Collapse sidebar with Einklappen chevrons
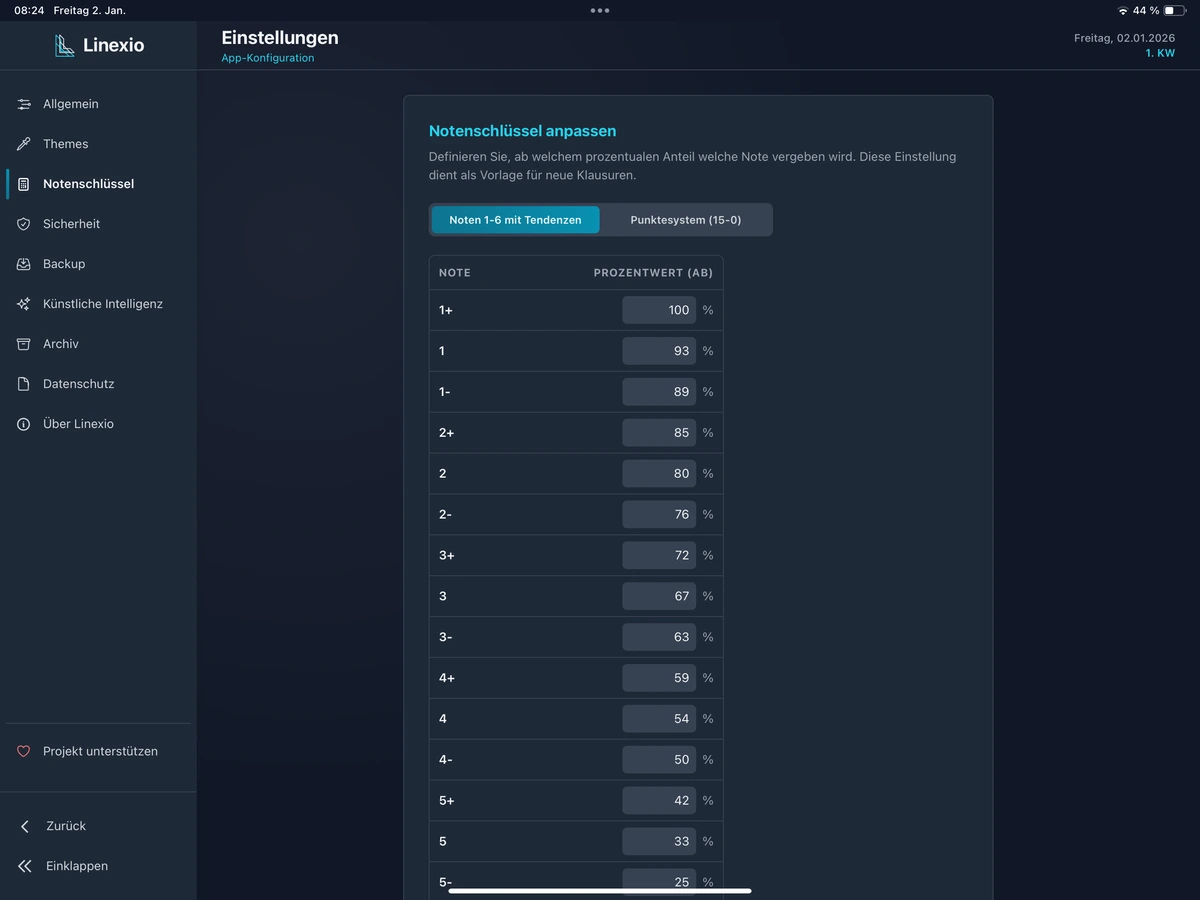 [25, 866]
